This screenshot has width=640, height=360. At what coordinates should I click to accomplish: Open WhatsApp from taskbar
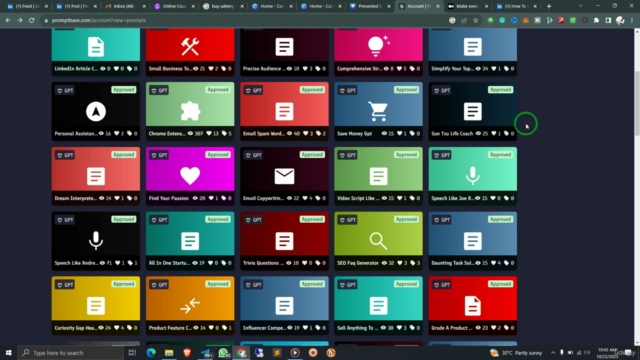point(223,353)
